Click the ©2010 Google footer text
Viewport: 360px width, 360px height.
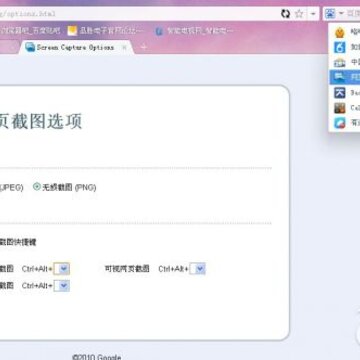96,357
